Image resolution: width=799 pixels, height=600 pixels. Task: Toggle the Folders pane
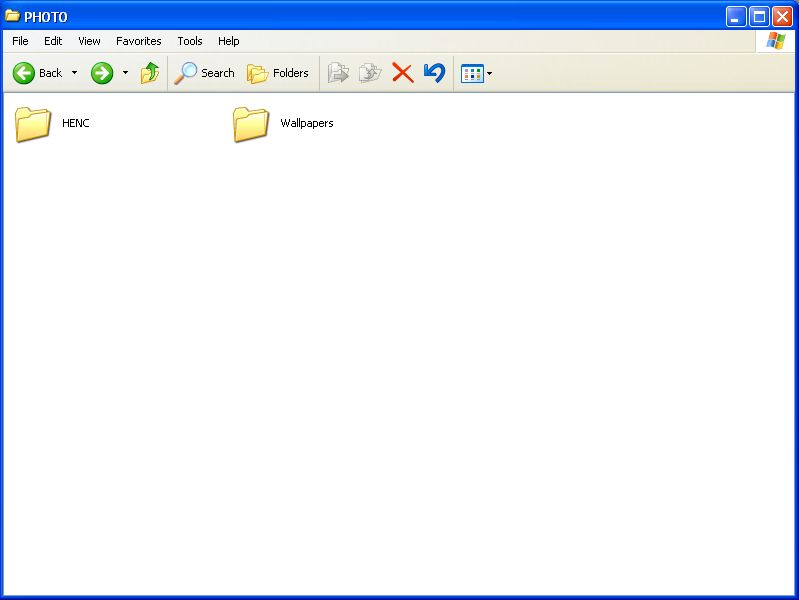click(x=278, y=73)
